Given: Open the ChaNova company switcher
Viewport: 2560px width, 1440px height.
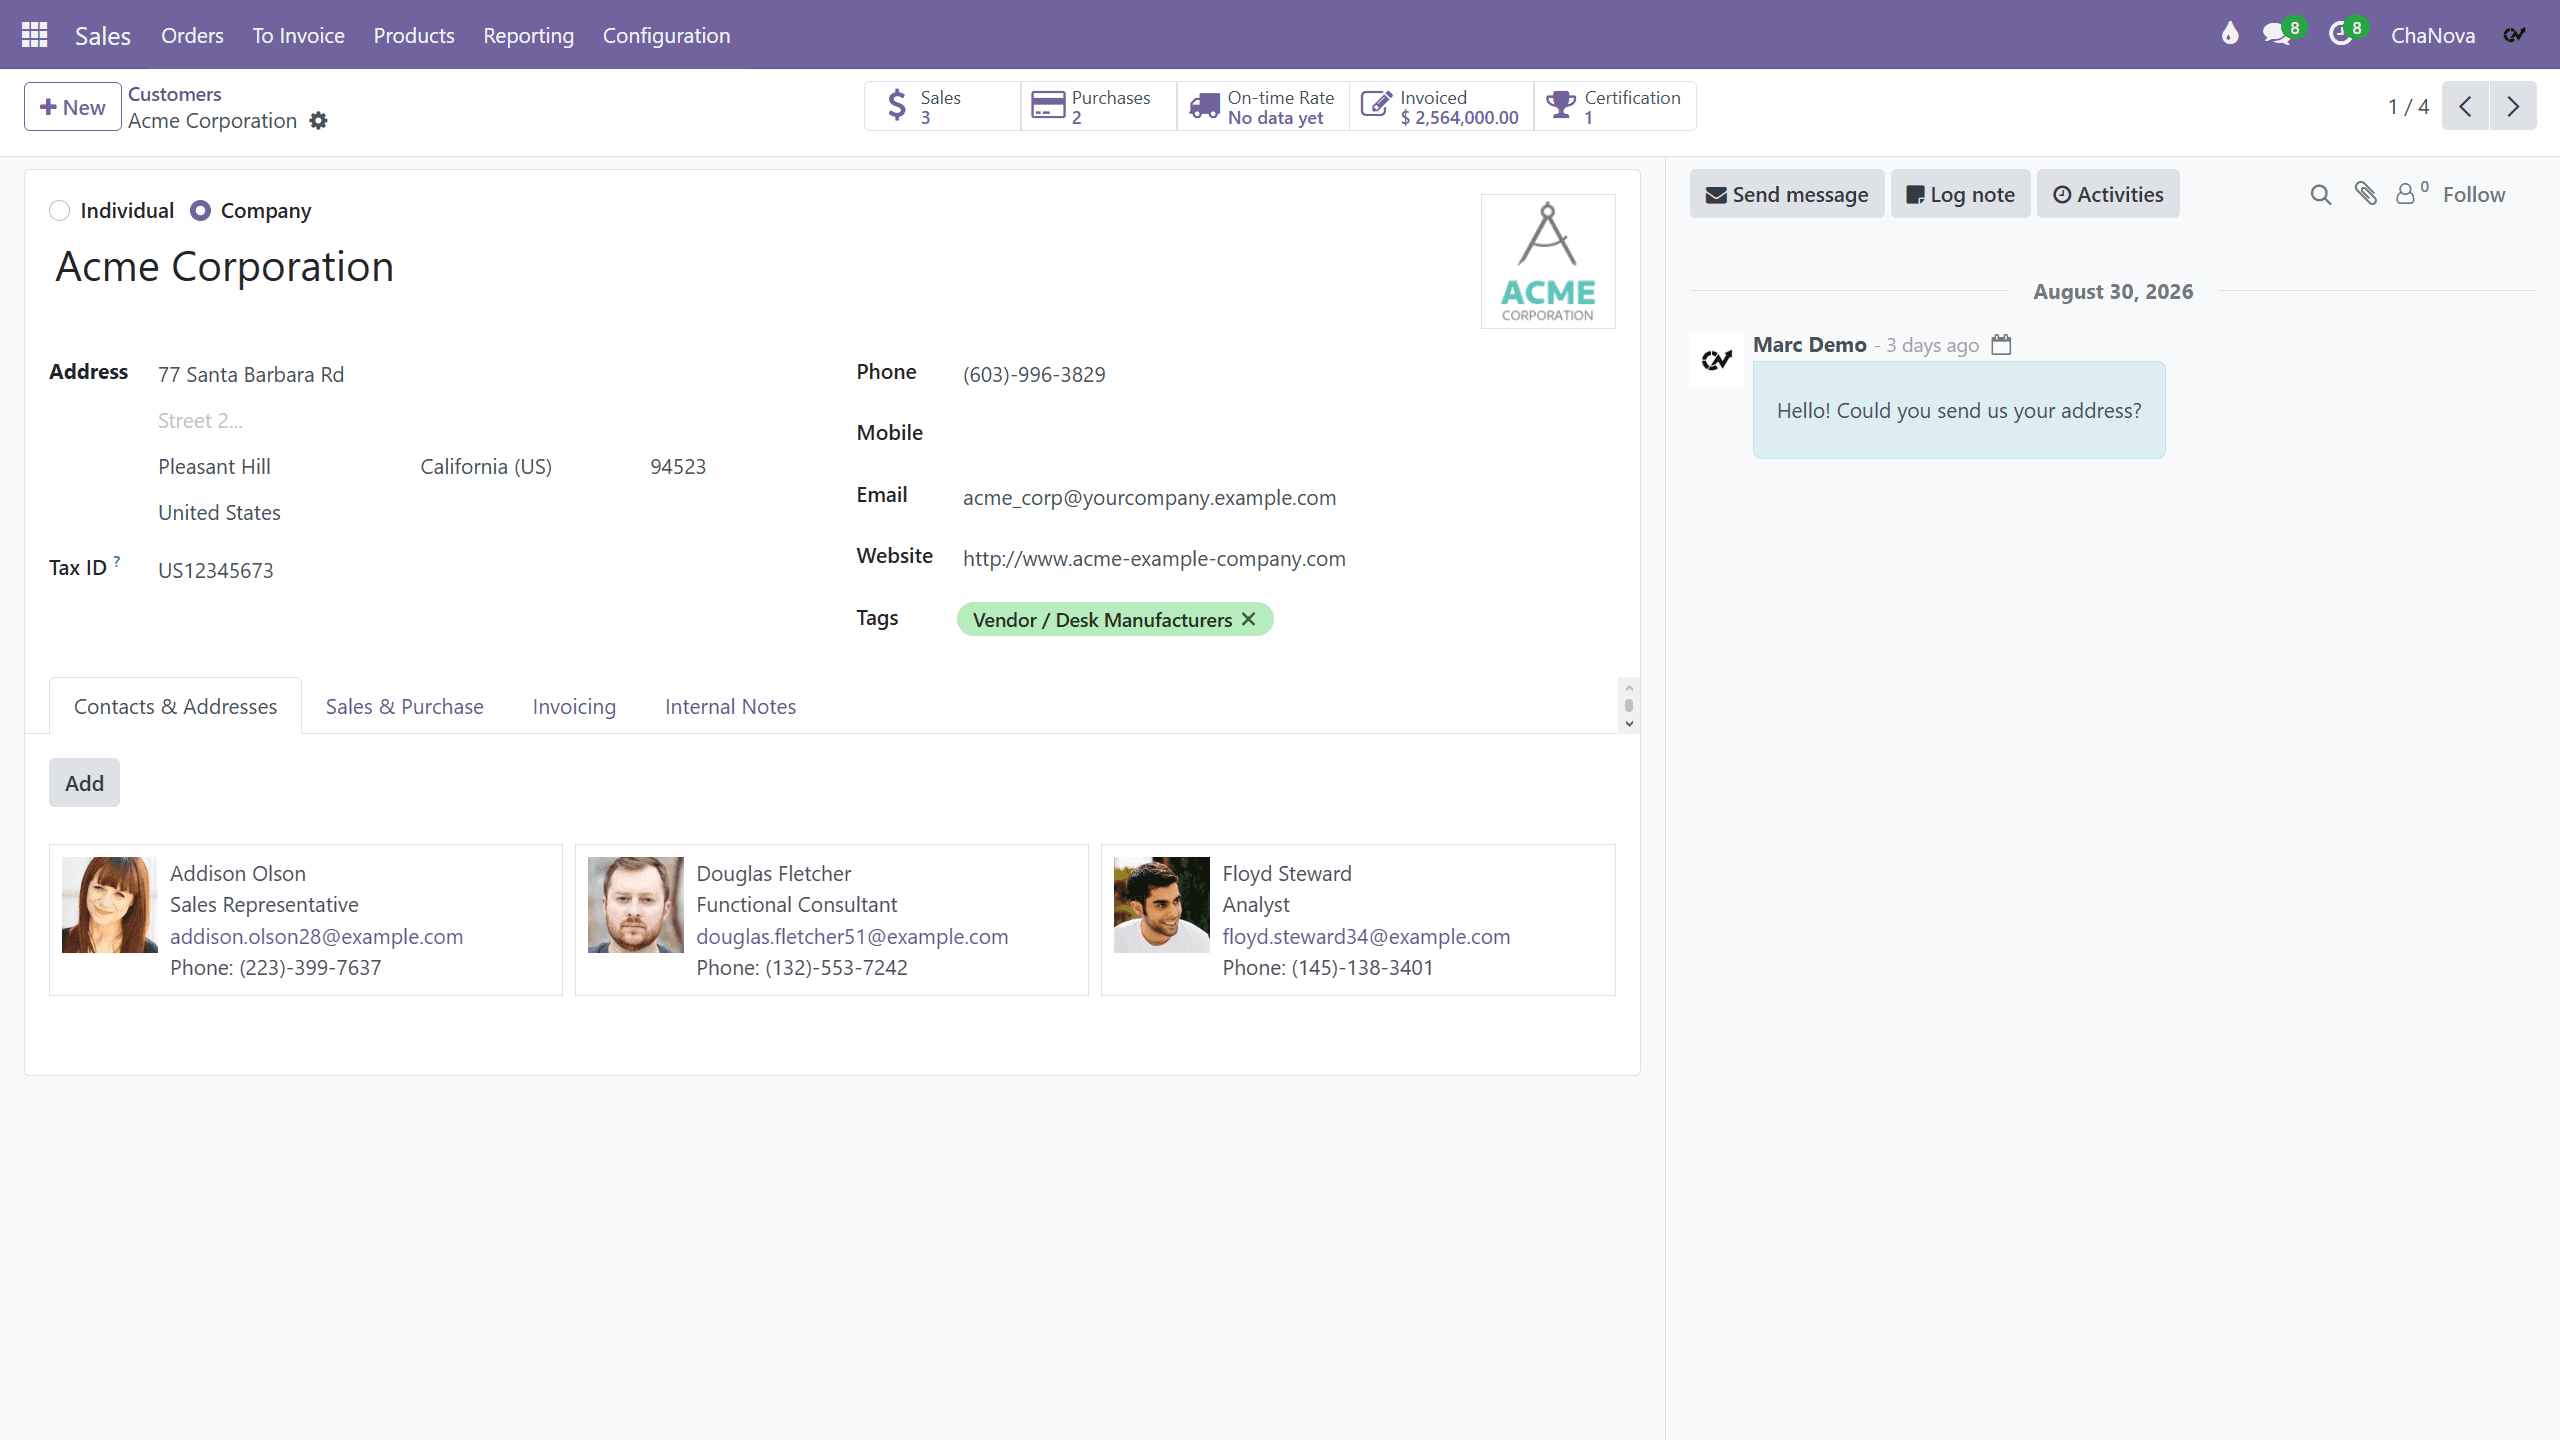Looking at the screenshot, I should coord(2433,35).
